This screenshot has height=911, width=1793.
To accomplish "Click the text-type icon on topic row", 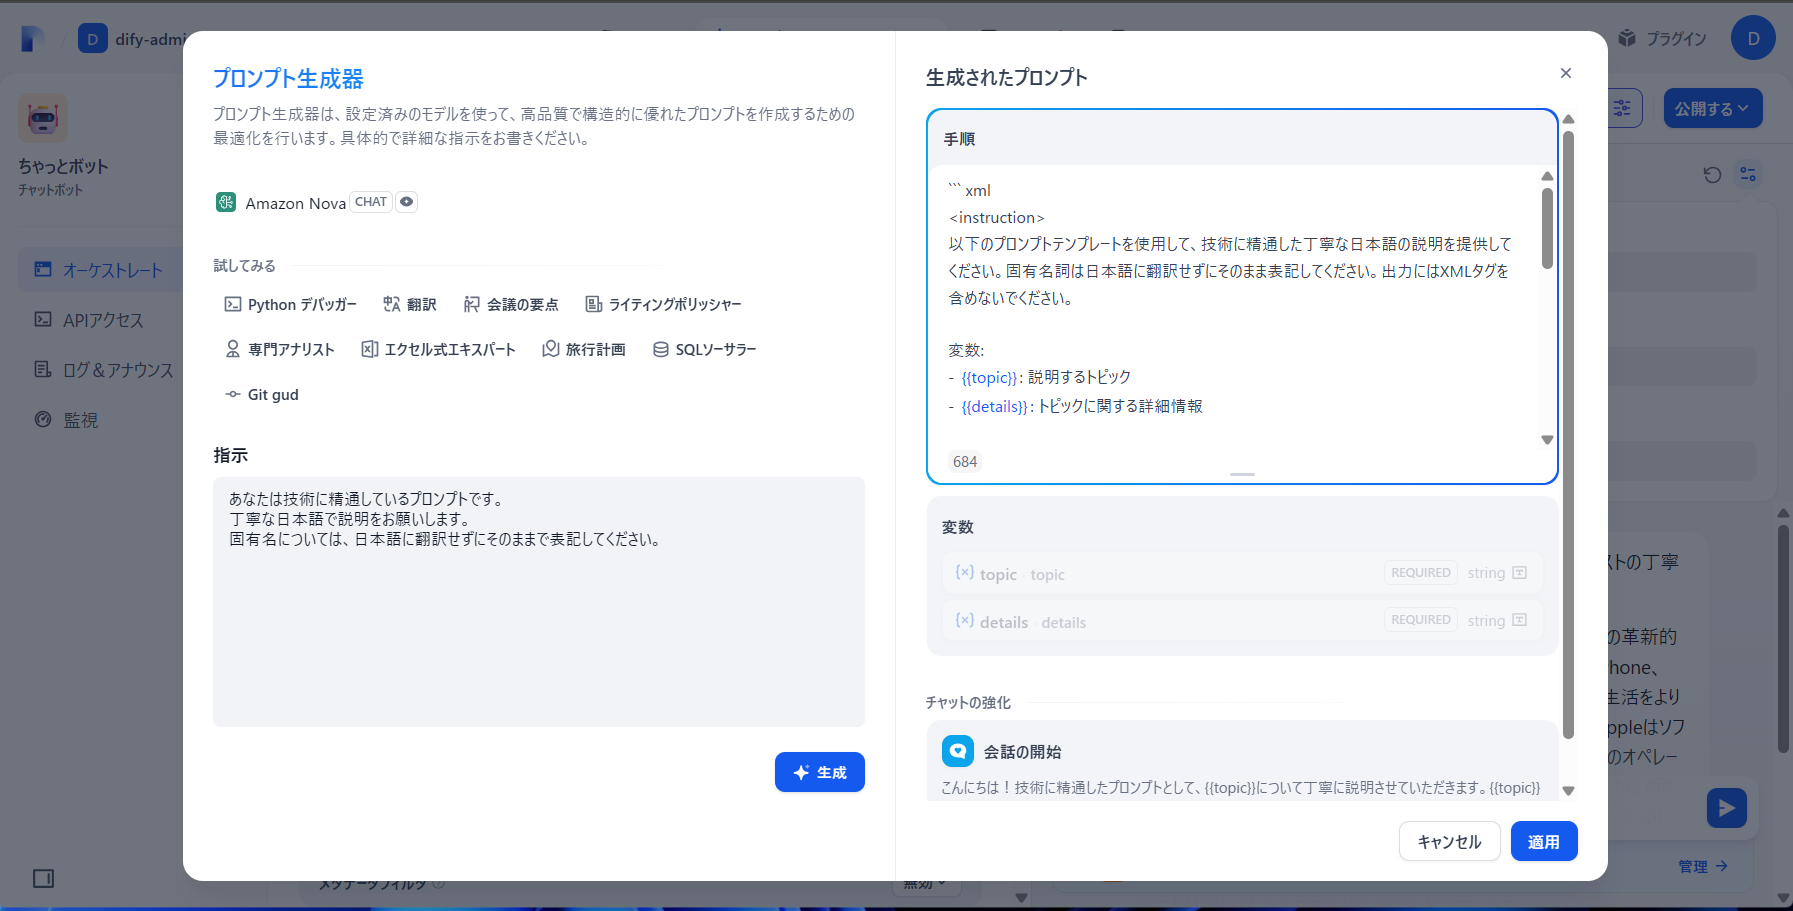I will [x=1519, y=573].
